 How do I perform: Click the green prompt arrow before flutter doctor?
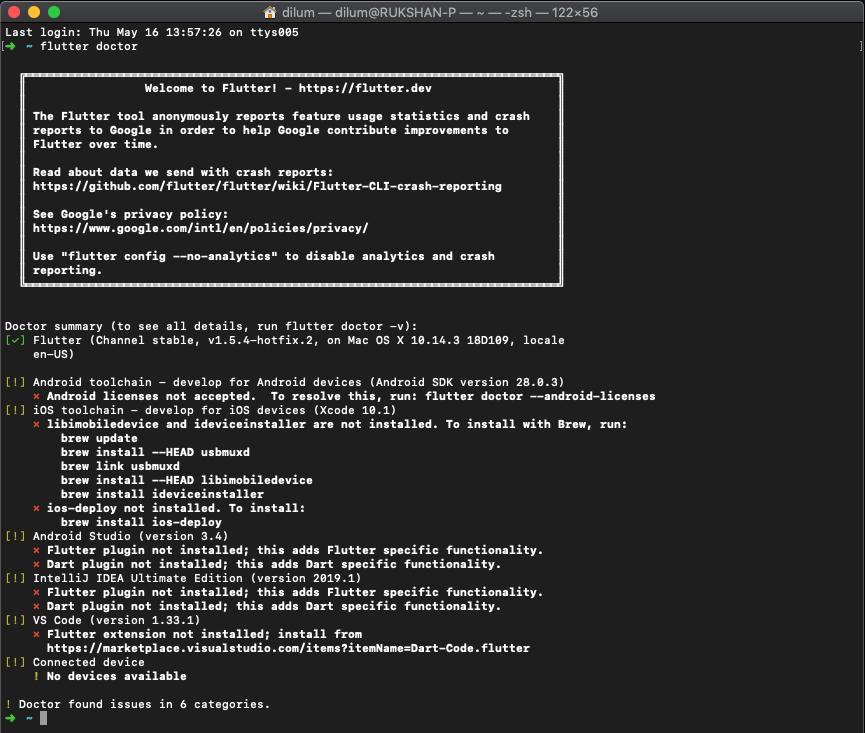coord(10,46)
